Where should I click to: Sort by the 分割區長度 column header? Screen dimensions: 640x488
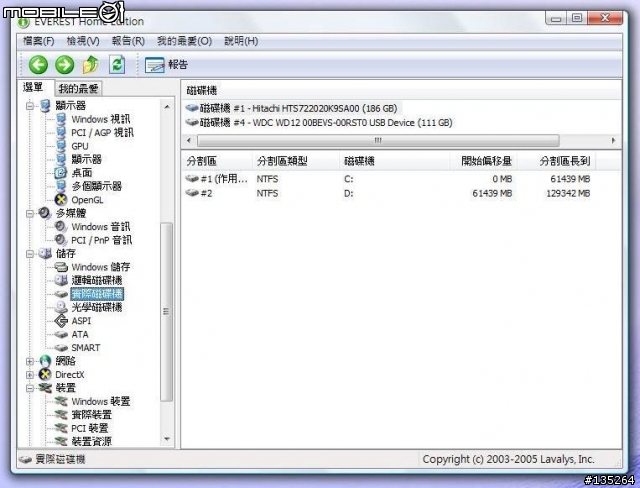click(x=557, y=161)
